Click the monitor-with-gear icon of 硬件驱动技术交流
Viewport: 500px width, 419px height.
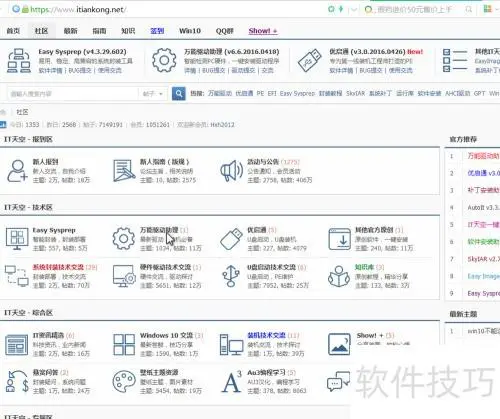pyautogui.click(x=124, y=276)
